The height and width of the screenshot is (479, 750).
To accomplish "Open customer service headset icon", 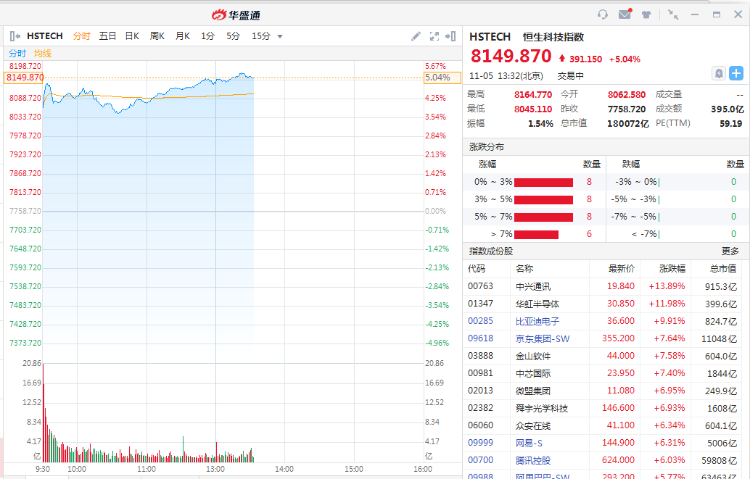I will point(603,14).
